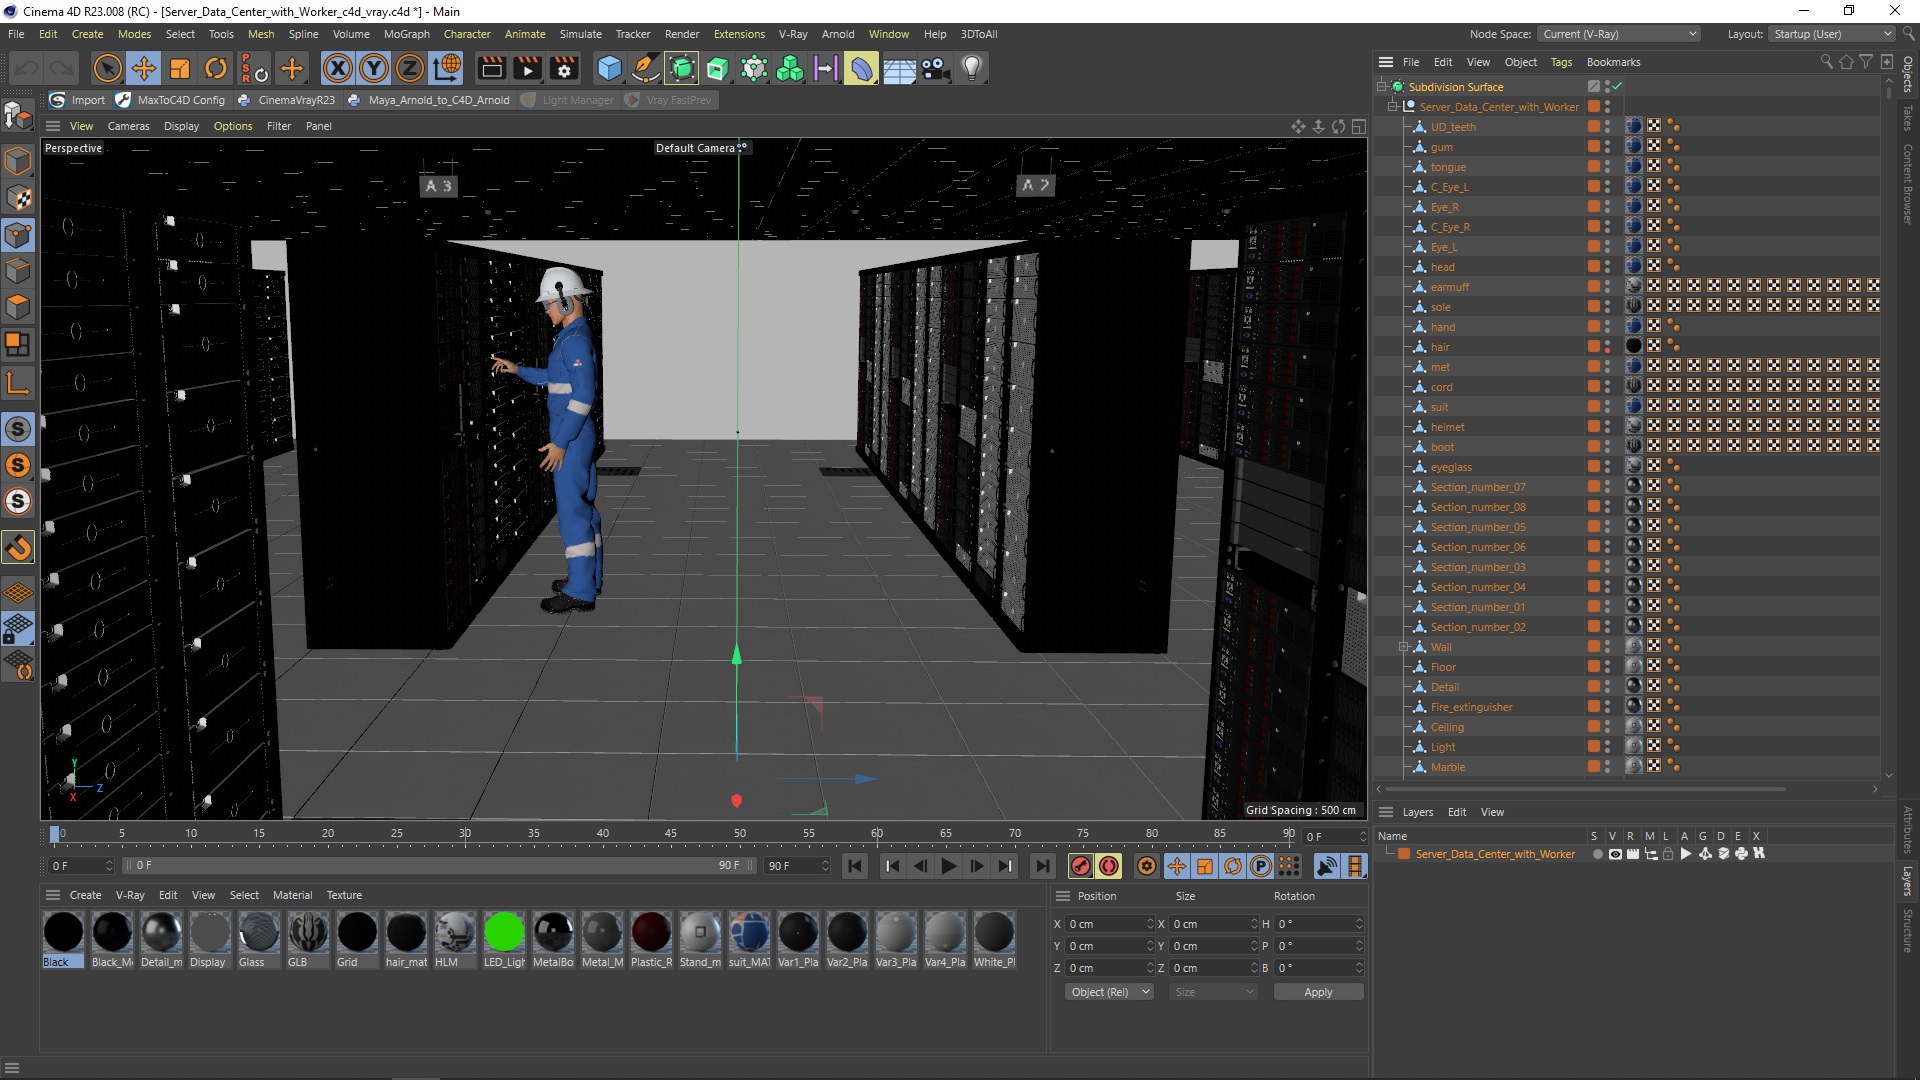This screenshot has height=1080, width=1920.
Task: Add a Cube primitive object
Action: 609,68
